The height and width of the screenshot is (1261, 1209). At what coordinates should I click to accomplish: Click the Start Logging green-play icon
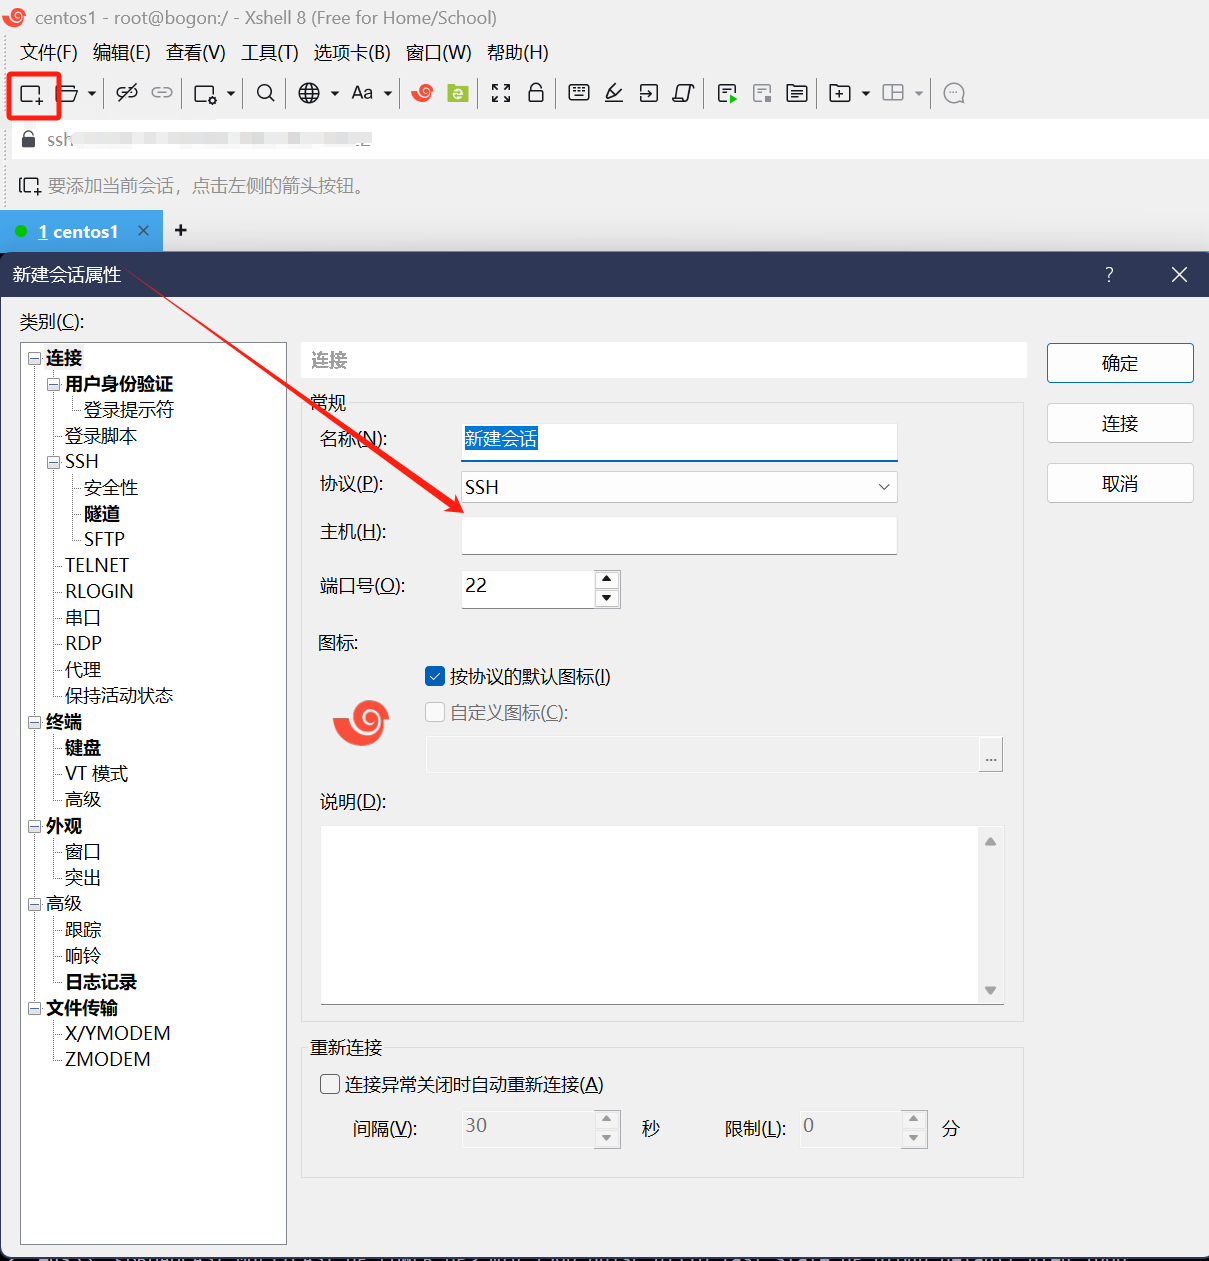[x=727, y=93]
